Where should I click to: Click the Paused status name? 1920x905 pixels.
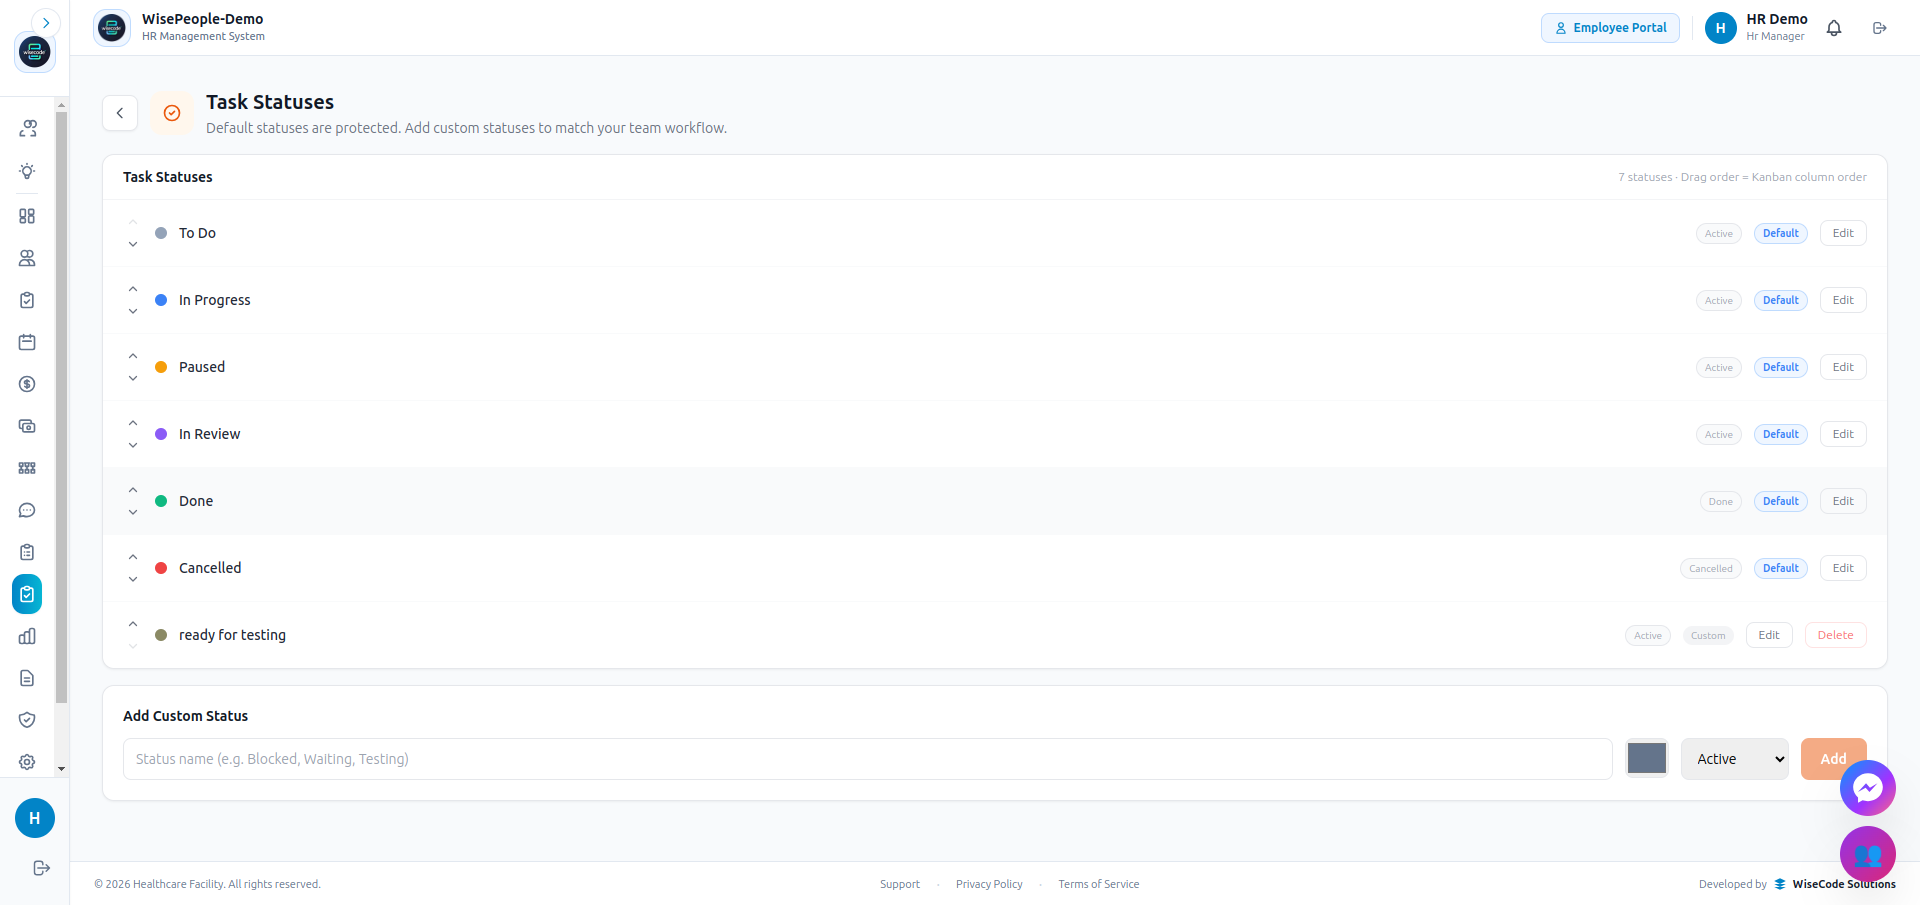[202, 367]
